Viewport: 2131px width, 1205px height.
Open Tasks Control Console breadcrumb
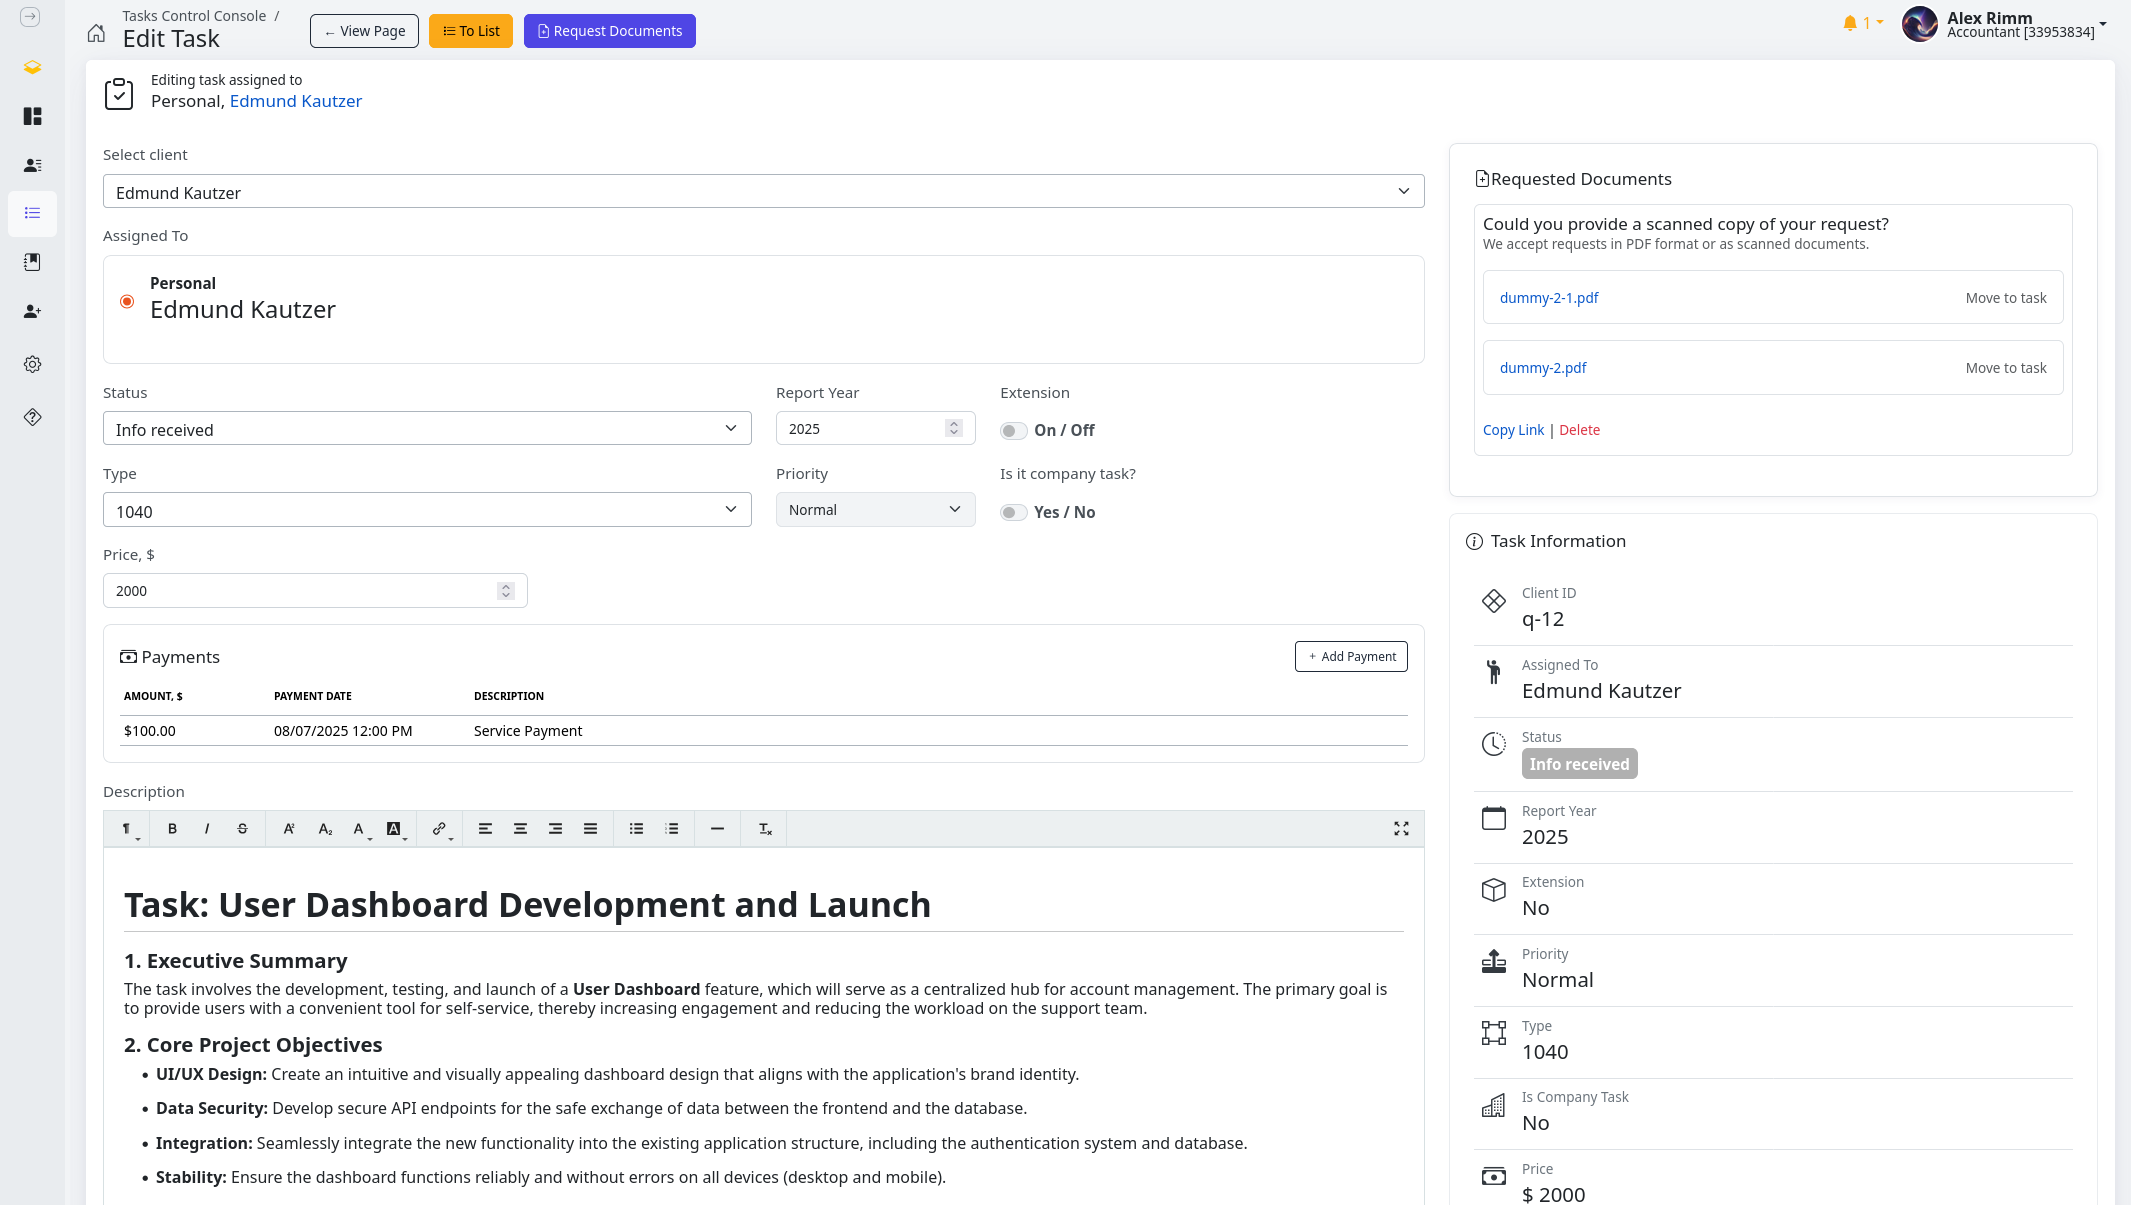pyautogui.click(x=194, y=16)
